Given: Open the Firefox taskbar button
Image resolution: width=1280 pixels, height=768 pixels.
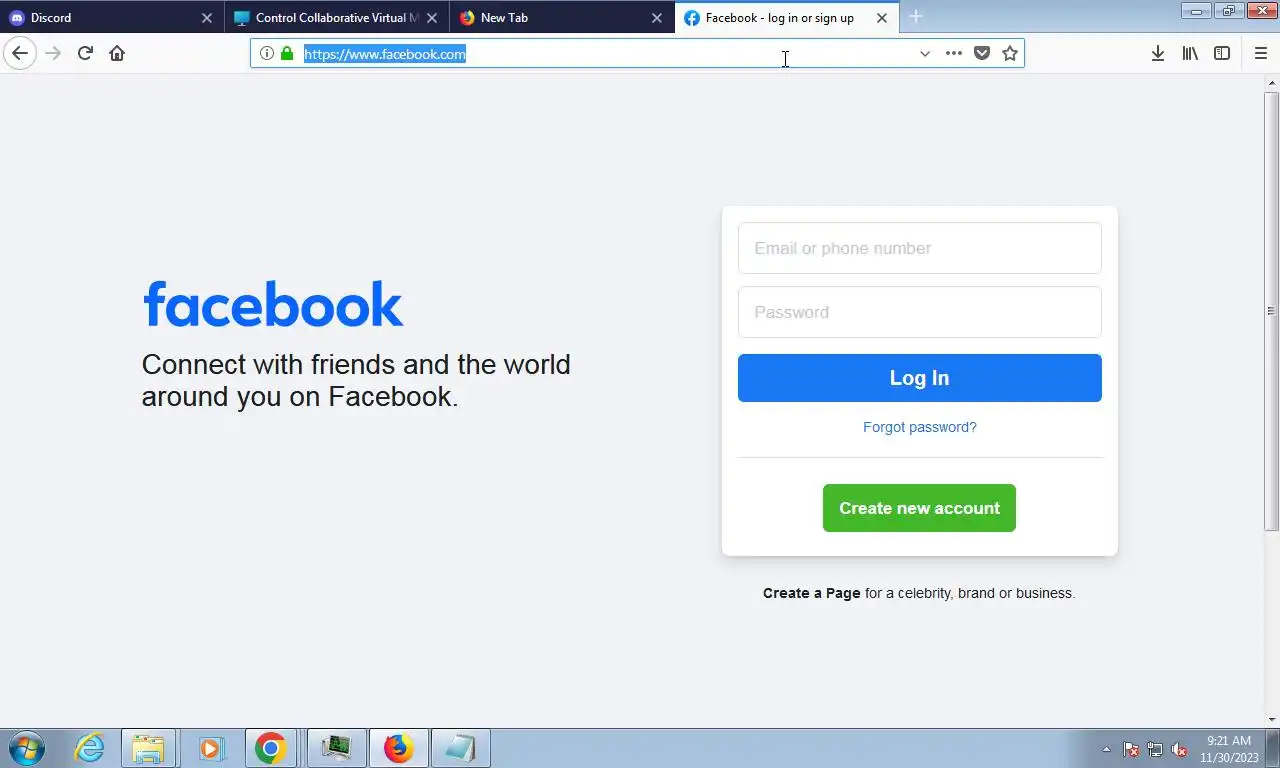Looking at the screenshot, I should pyautogui.click(x=398, y=748).
